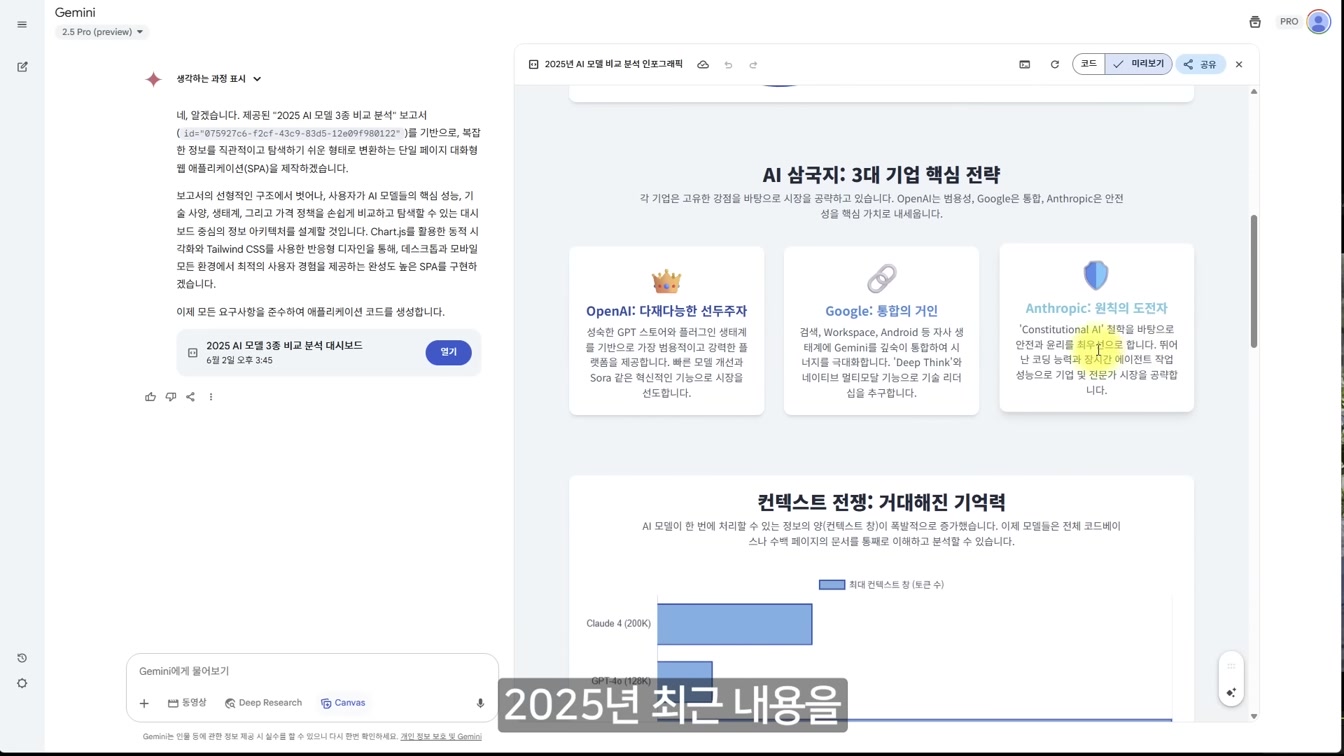Click the OpenAI: 다재다능한 선두주자 heading
The width and height of the screenshot is (1344, 756).
(666, 311)
